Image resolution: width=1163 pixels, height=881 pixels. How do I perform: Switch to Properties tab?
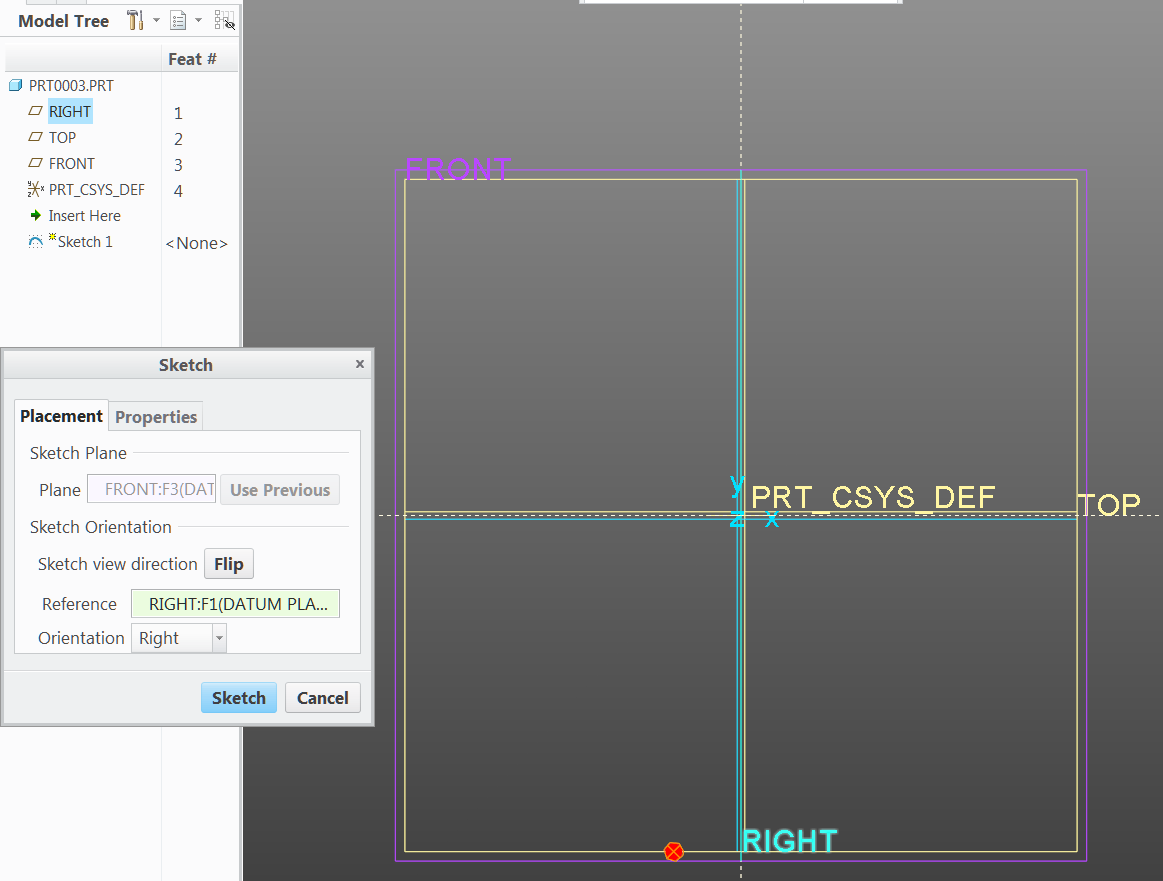156,417
